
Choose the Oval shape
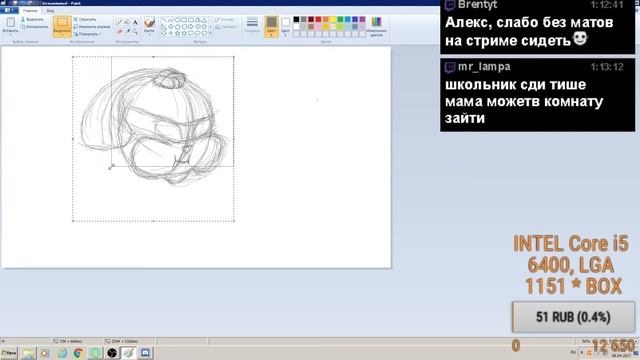[x=178, y=20]
